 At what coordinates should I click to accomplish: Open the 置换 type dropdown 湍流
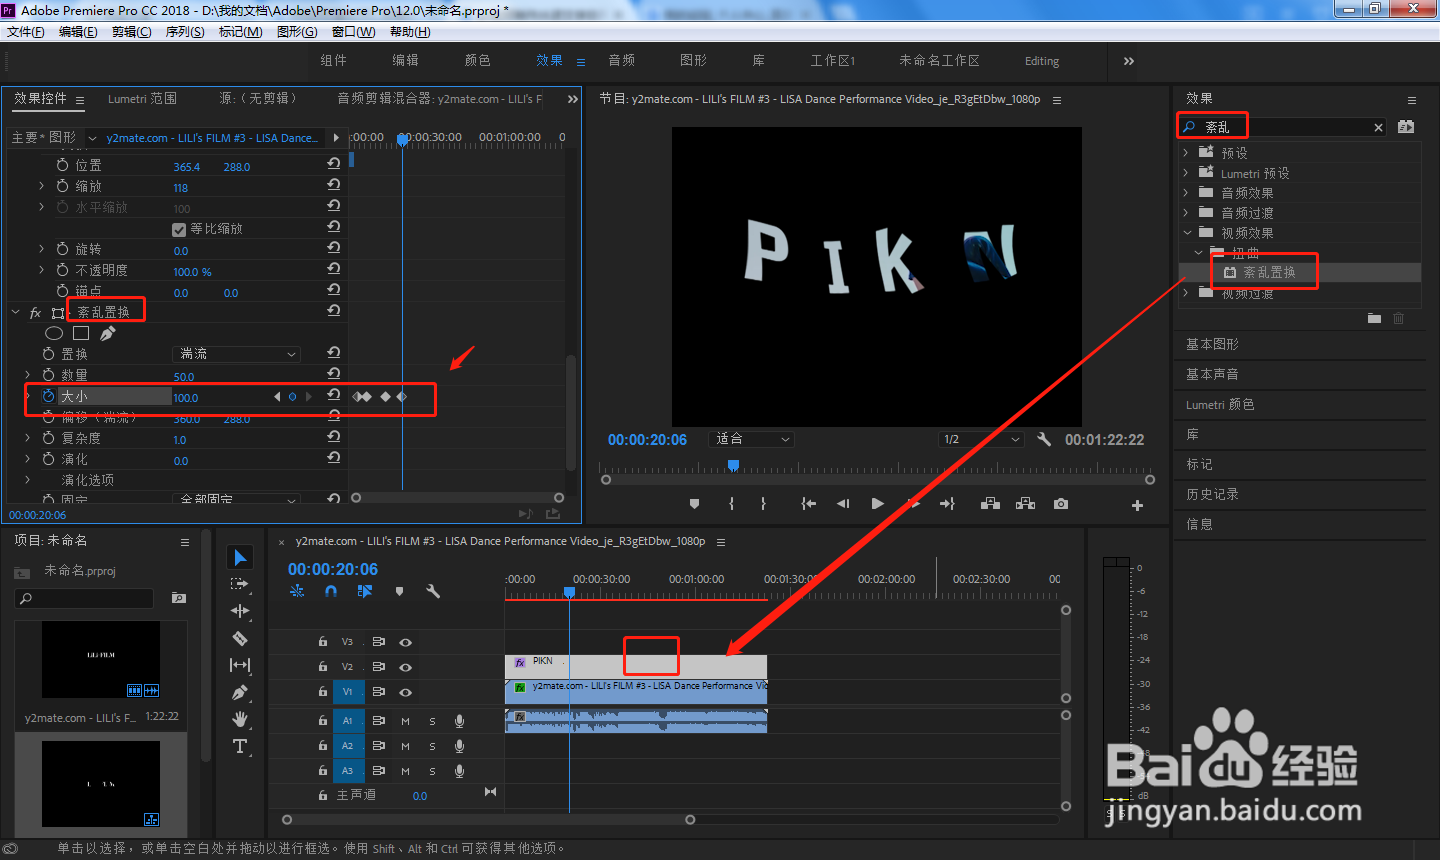(237, 354)
